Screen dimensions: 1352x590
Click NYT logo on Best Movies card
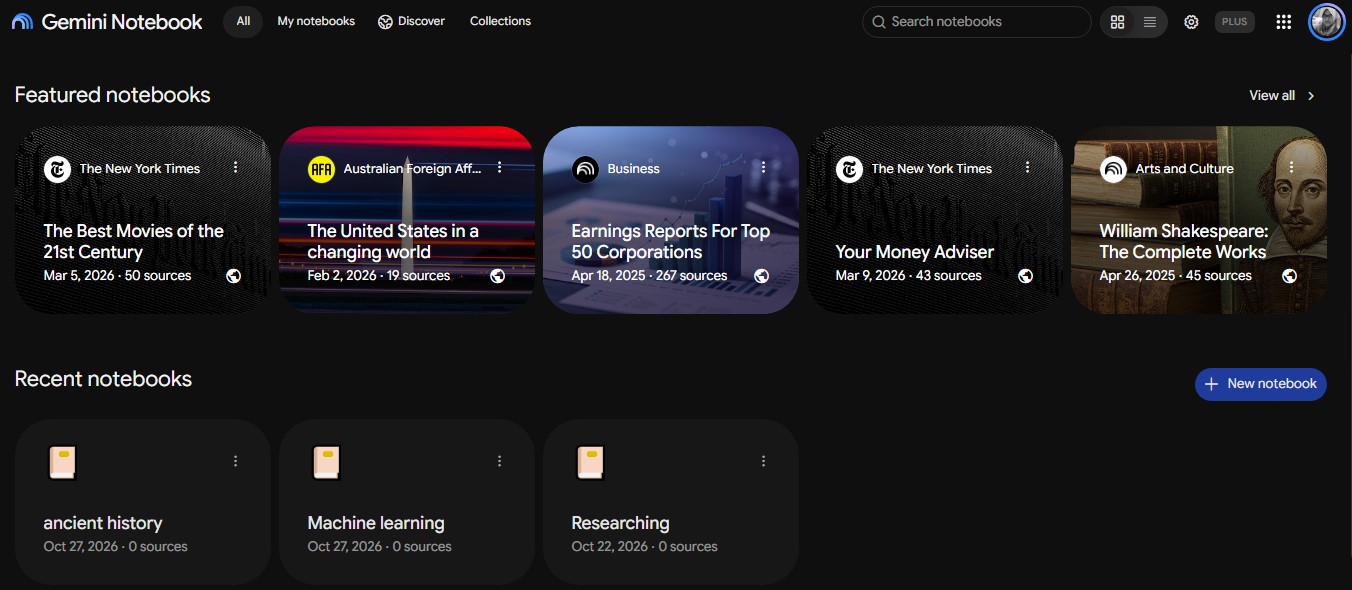pyautogui.click(x=57, y=169)
